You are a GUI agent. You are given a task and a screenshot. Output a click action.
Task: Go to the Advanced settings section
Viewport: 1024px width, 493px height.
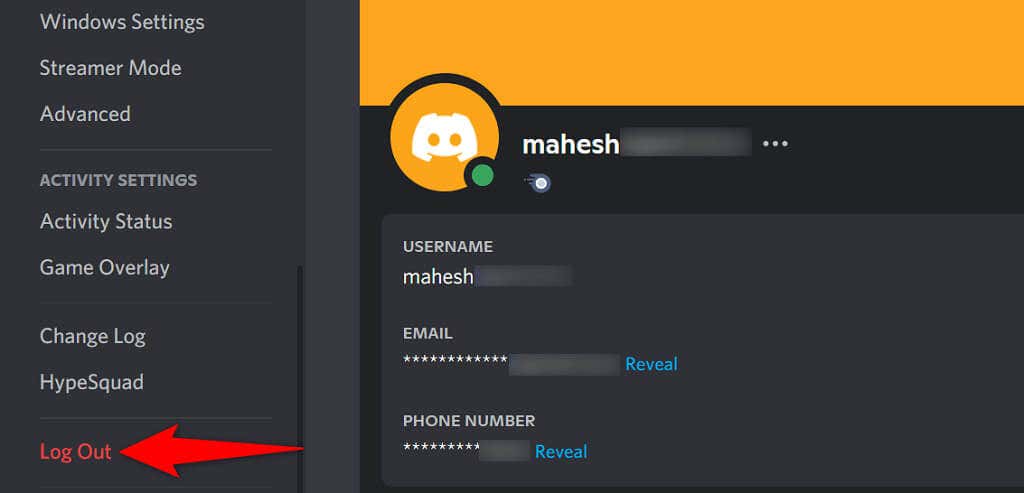[85, 114]
